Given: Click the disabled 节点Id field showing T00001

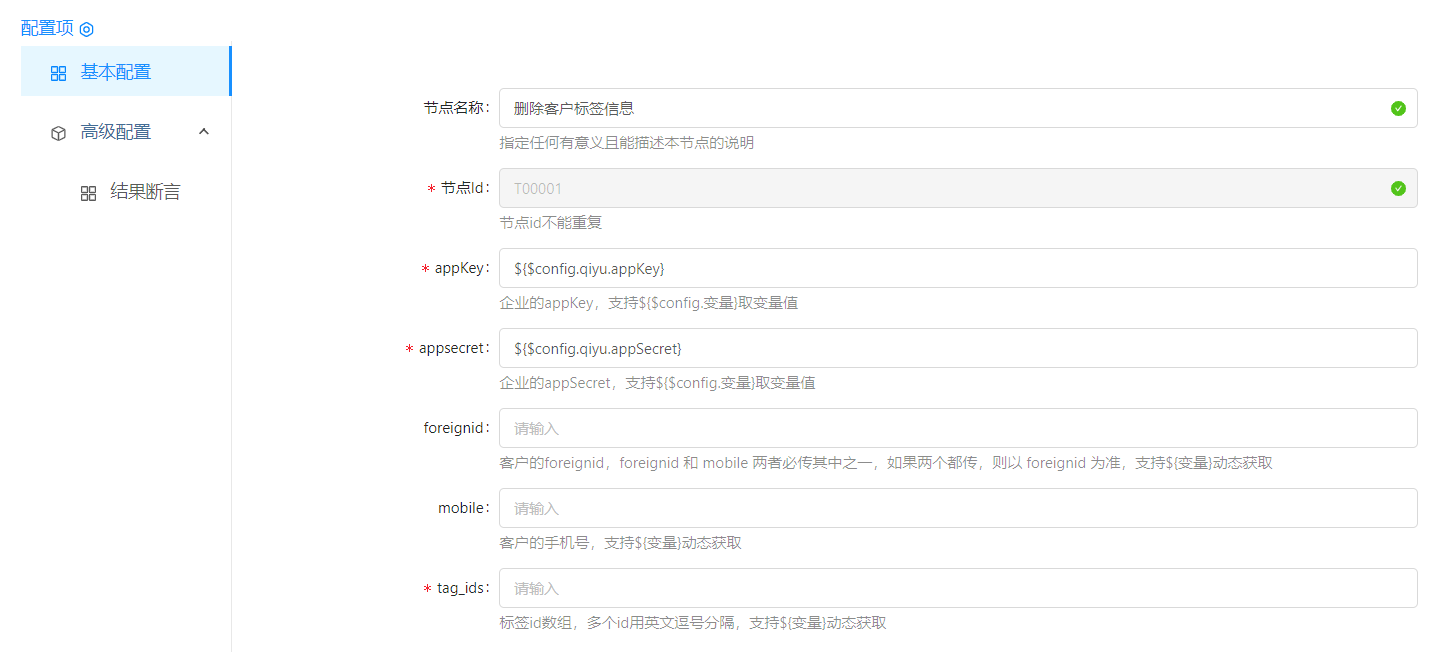Looking at the screenshot, I should pyautogui.click(x=940, y=188).
